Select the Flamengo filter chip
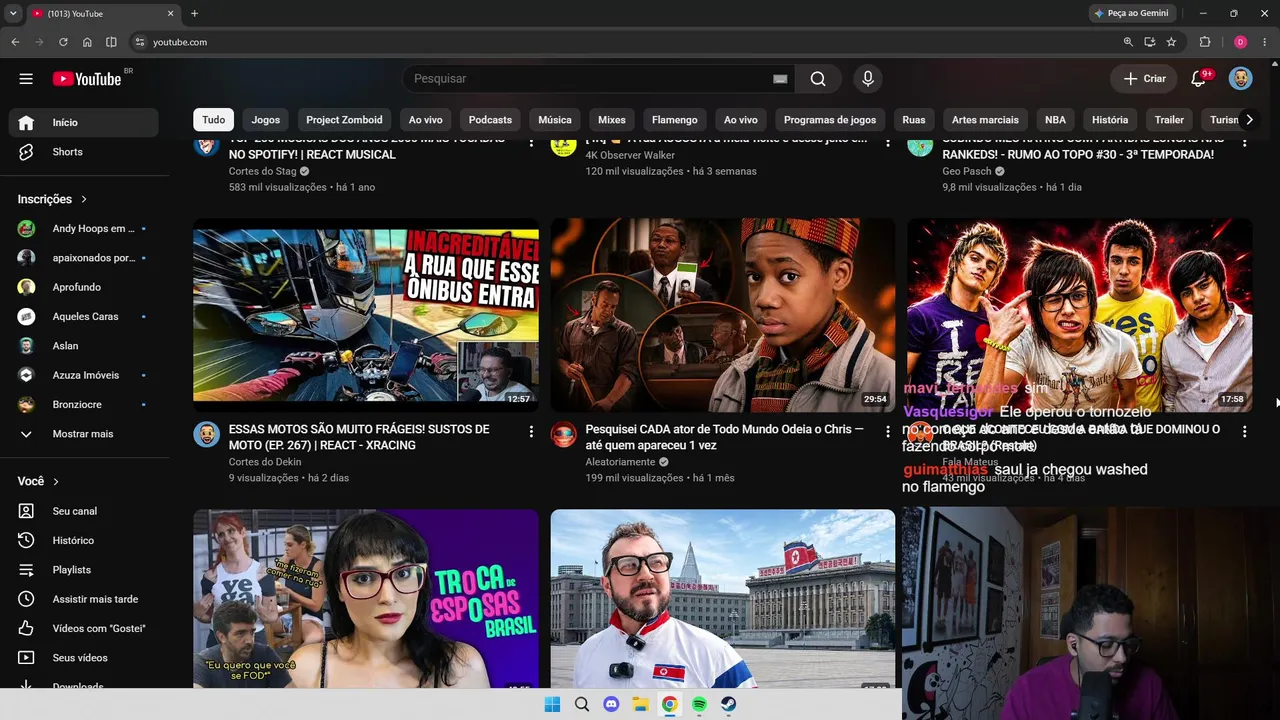This screenshot has height=720, width=1280. 675,120
